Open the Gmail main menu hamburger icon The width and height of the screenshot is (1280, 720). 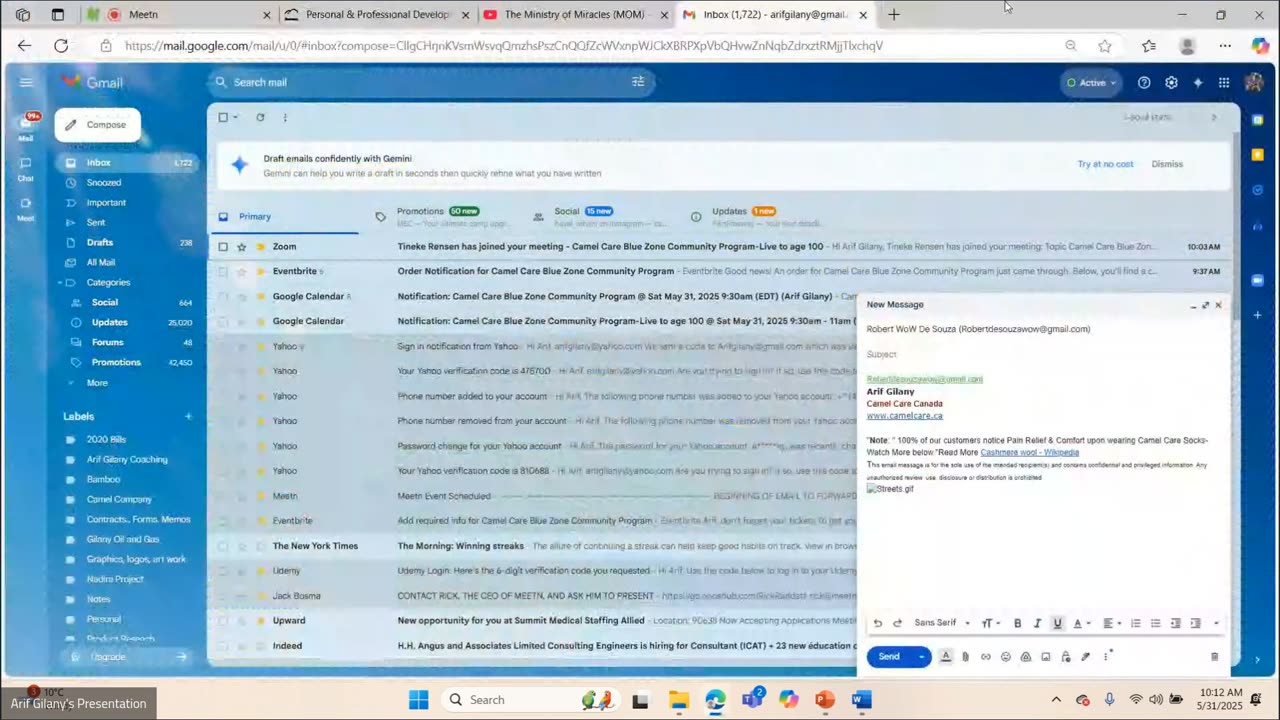[26, 82]
